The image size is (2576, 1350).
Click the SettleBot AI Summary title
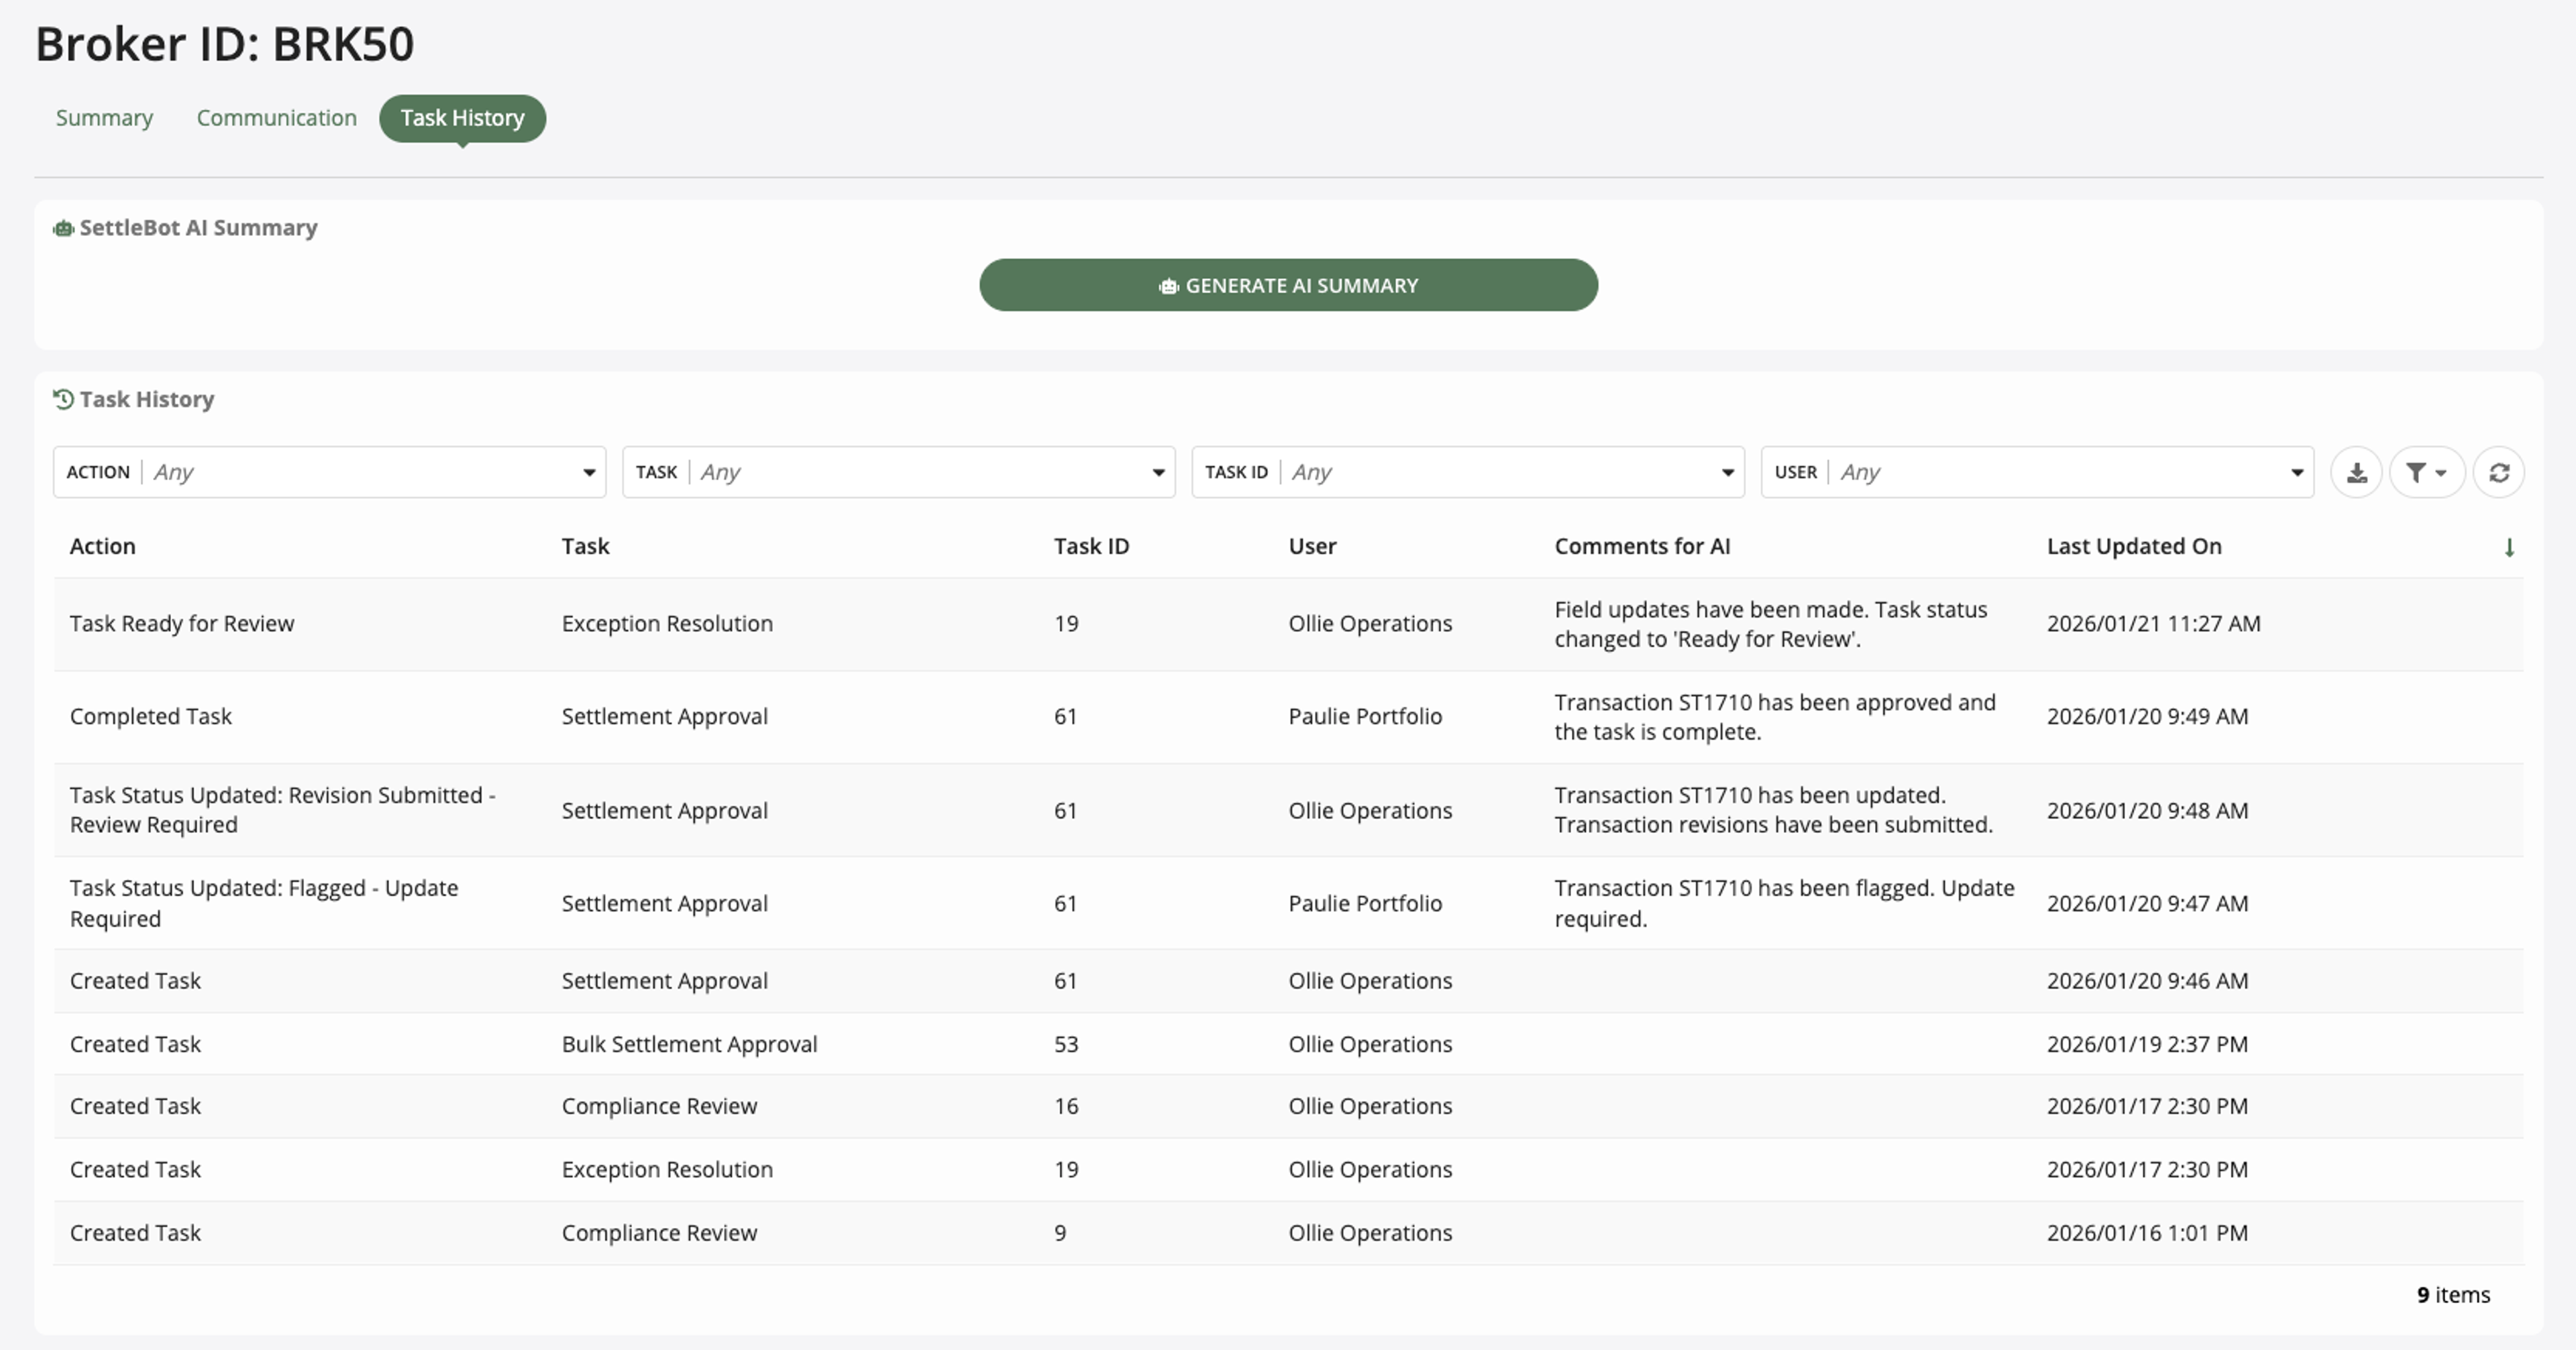point(198,228)
